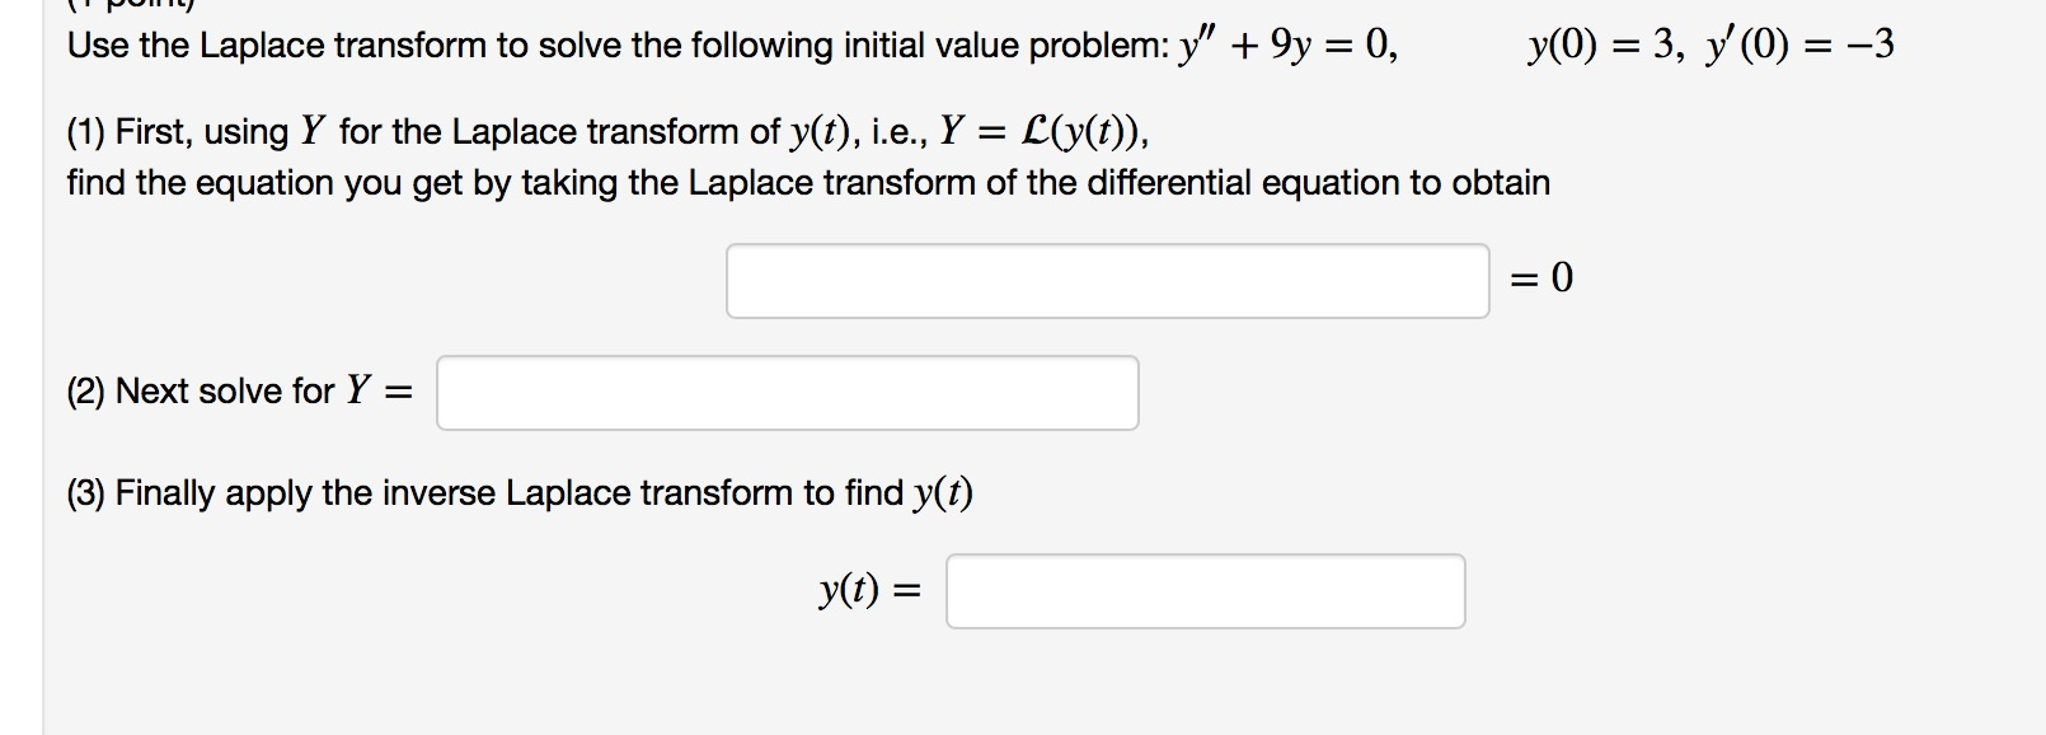Click the initial condition y'(0) = −3
Screen dimensions: 2046x735
[1800, 46]
